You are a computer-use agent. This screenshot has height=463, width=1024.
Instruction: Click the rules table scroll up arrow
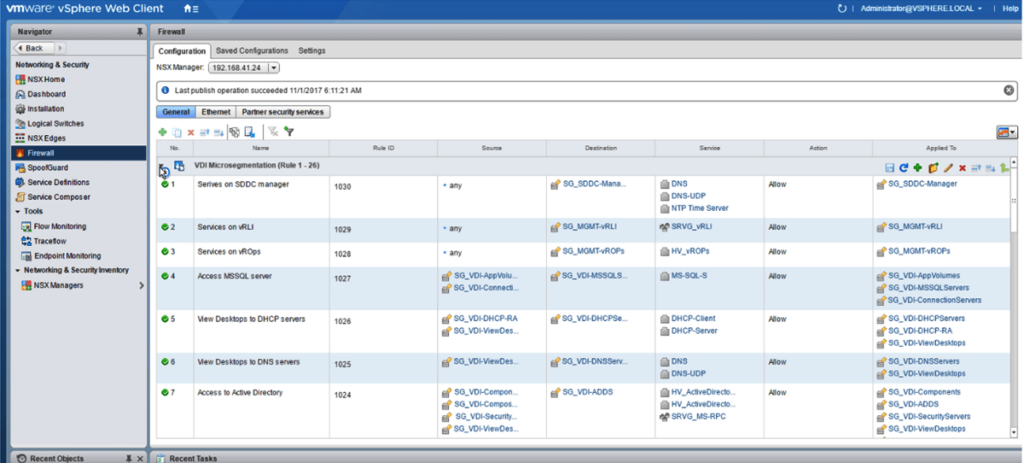[1014, 160]
